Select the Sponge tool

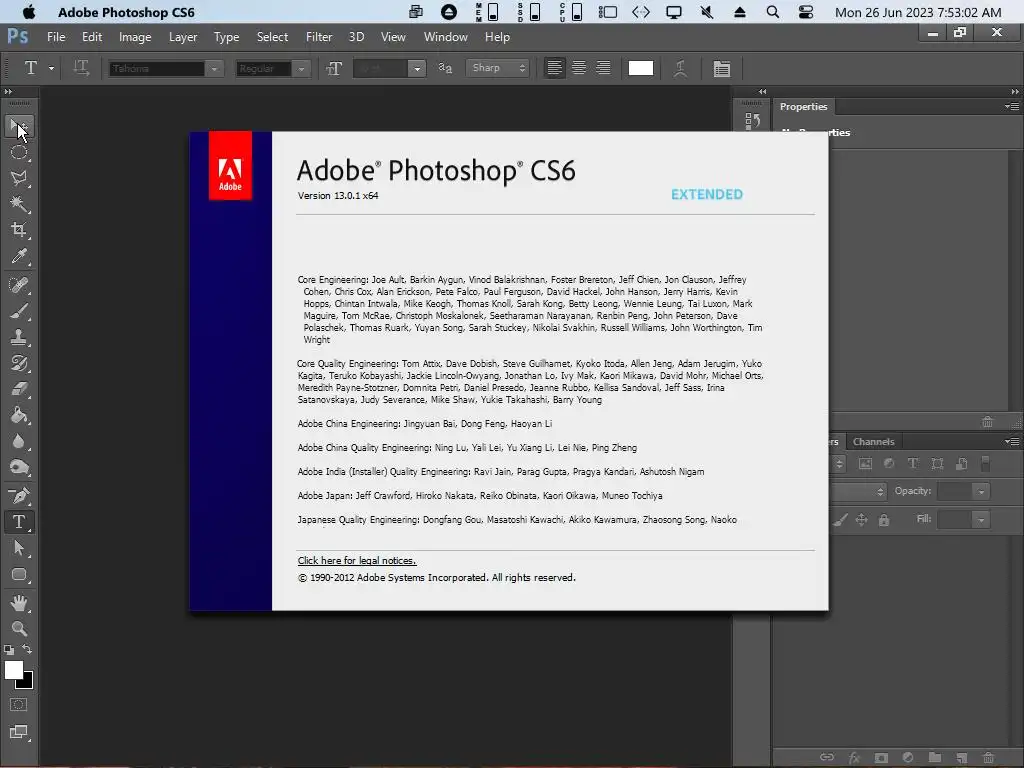(19, 467)
